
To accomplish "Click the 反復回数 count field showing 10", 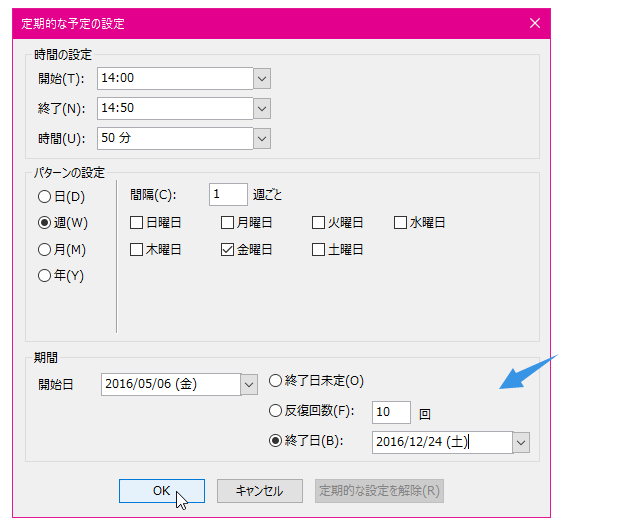I will 391,412.
